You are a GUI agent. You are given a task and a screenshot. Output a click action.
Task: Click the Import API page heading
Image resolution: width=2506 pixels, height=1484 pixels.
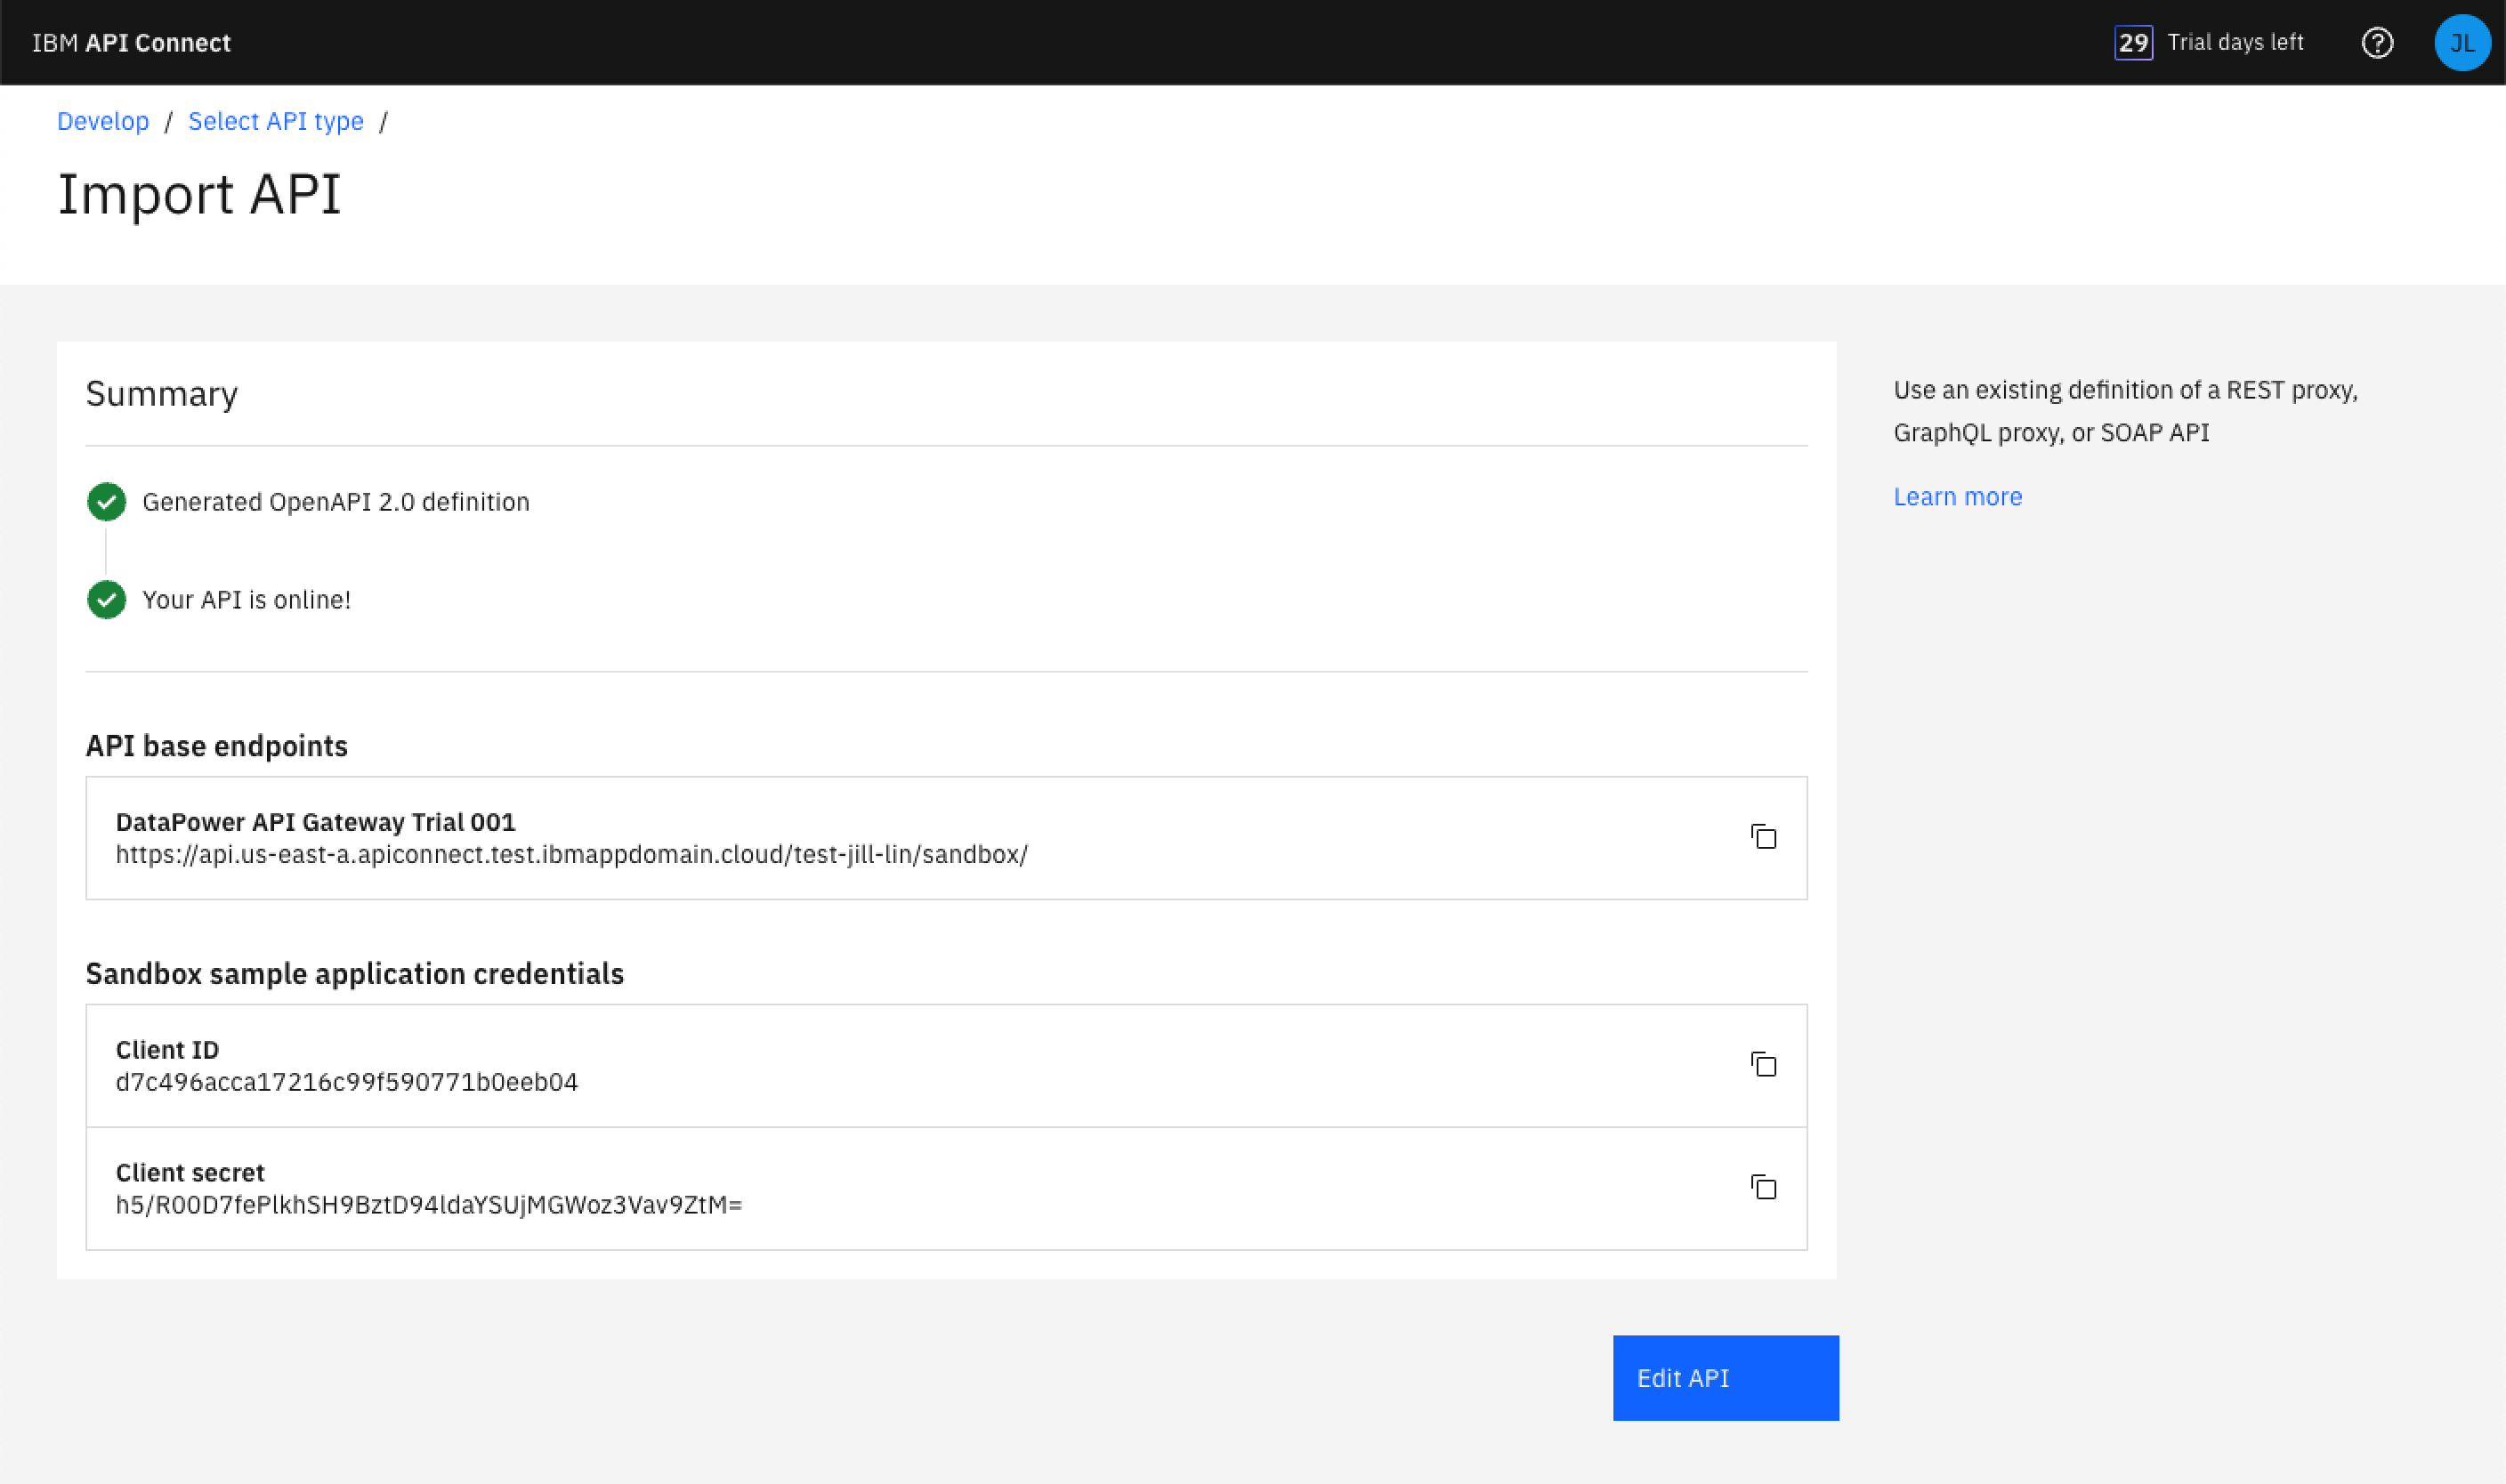pyautogui.click(x=199, y=194)
